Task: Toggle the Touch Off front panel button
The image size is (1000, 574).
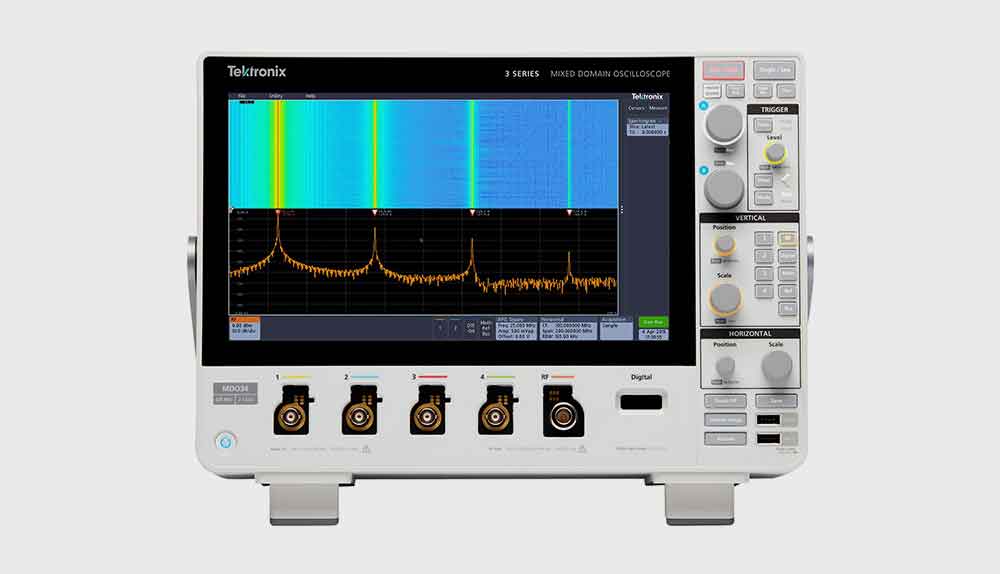Action: [725, 401]
